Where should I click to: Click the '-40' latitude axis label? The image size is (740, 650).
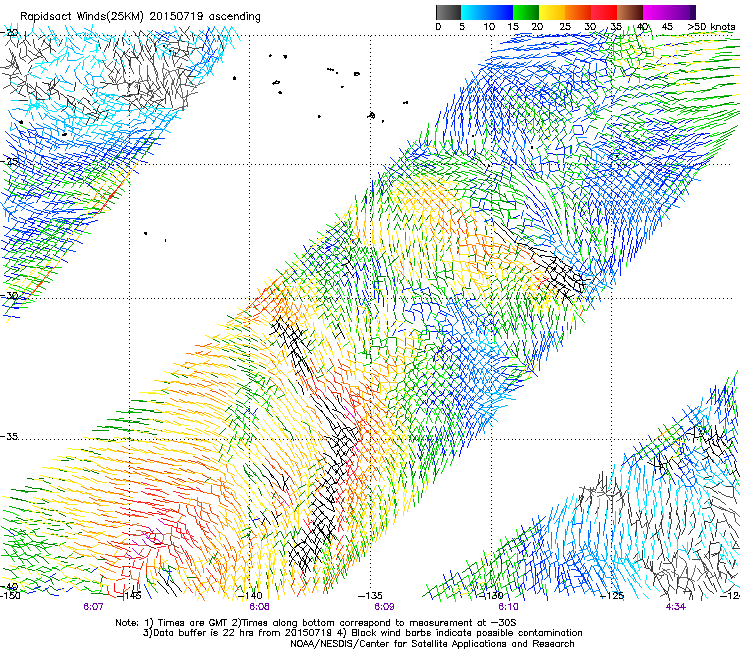click(9, 587)
